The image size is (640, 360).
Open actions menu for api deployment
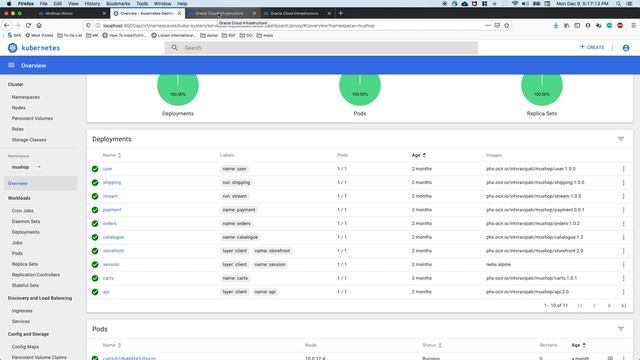point(623,292)
